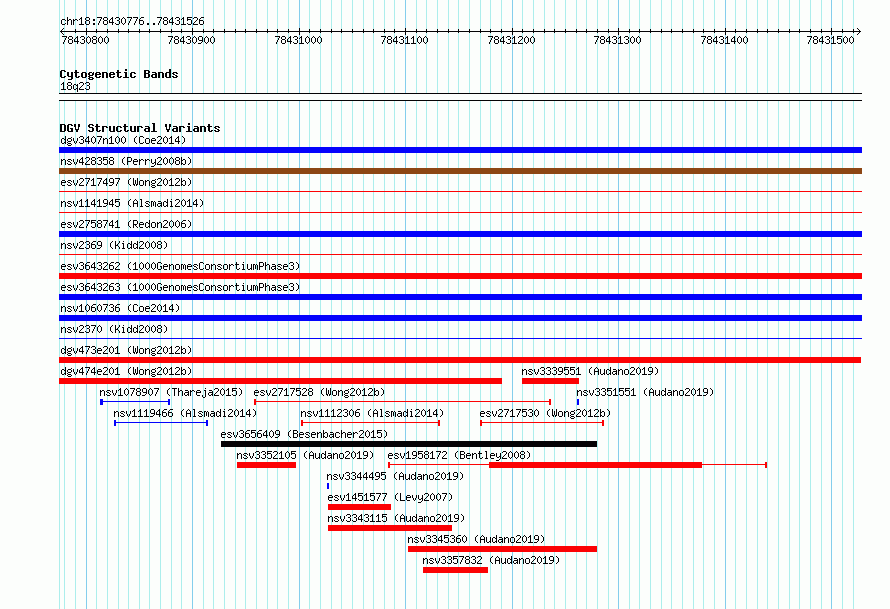Select the thick red esv1958172 bar
890x609 pixels.
595,465
